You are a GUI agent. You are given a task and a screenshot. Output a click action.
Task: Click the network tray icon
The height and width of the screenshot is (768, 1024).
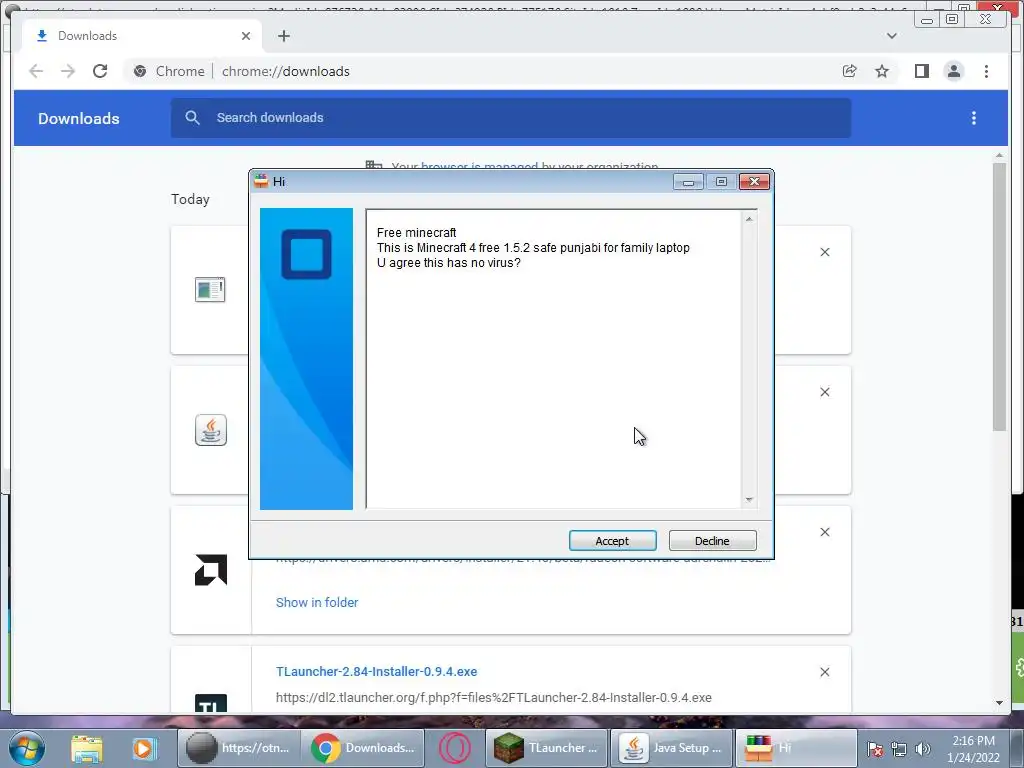[899, 749]
